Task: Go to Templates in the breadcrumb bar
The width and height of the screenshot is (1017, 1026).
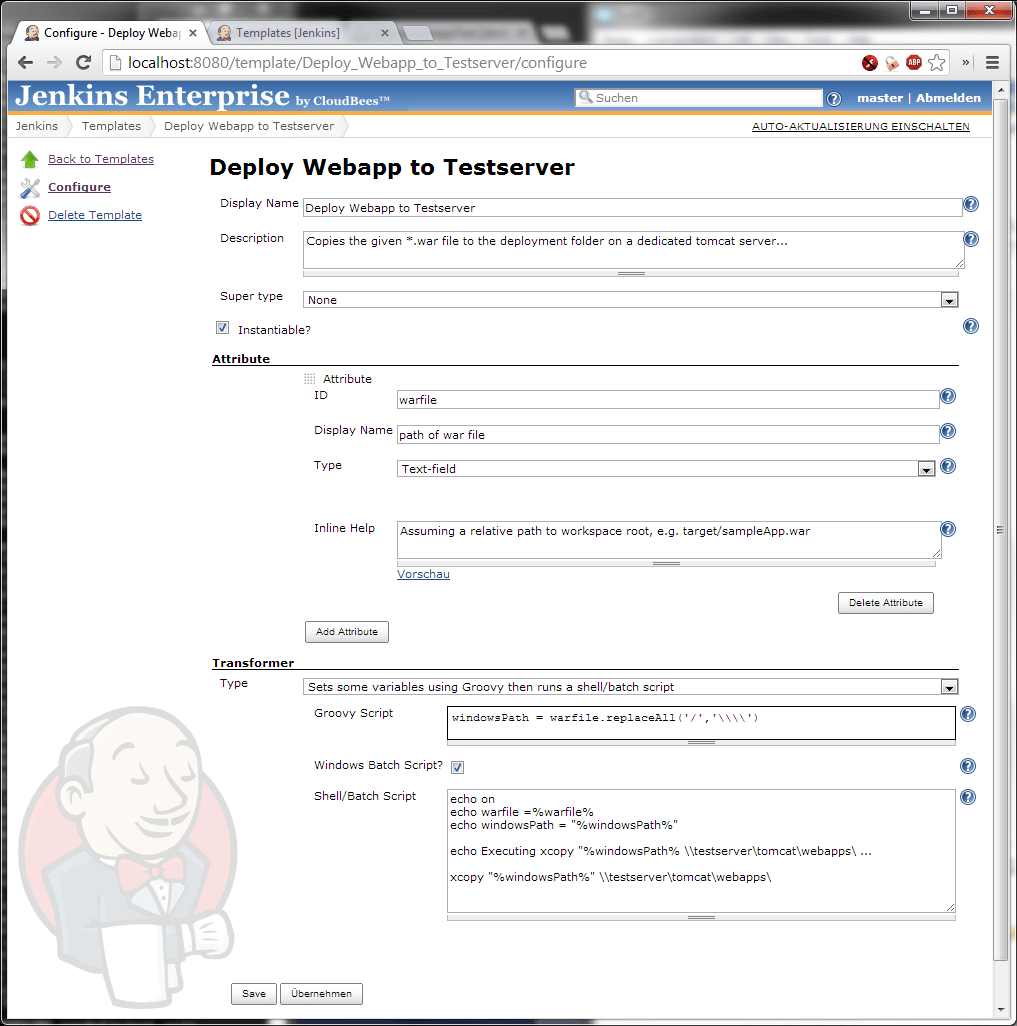Action: (x=111, y=126)
